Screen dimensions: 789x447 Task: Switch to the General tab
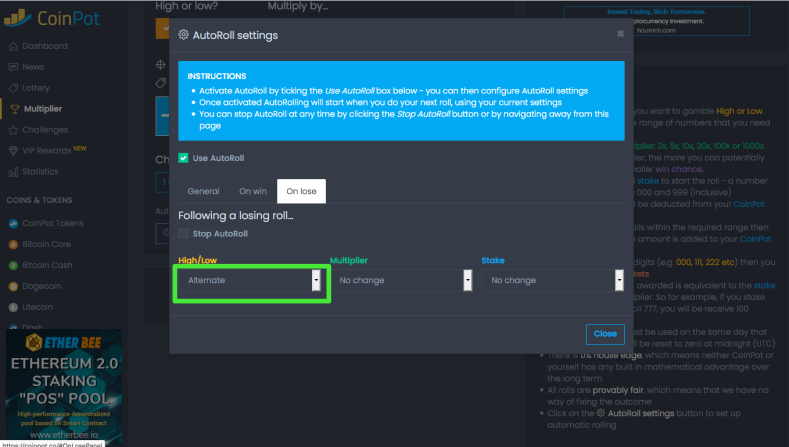point(203,191)
